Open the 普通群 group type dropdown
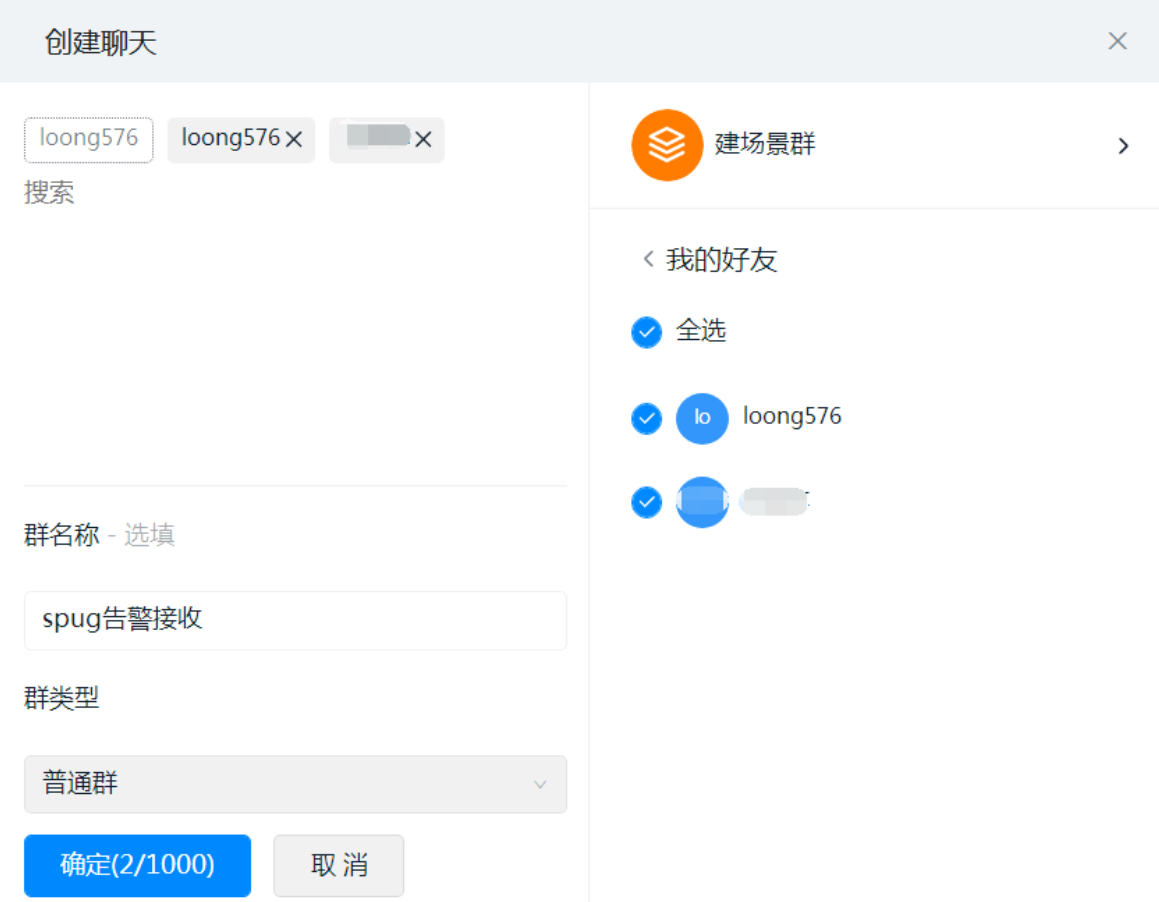Viewport: 1159px width, 902px height. (295, 784)
